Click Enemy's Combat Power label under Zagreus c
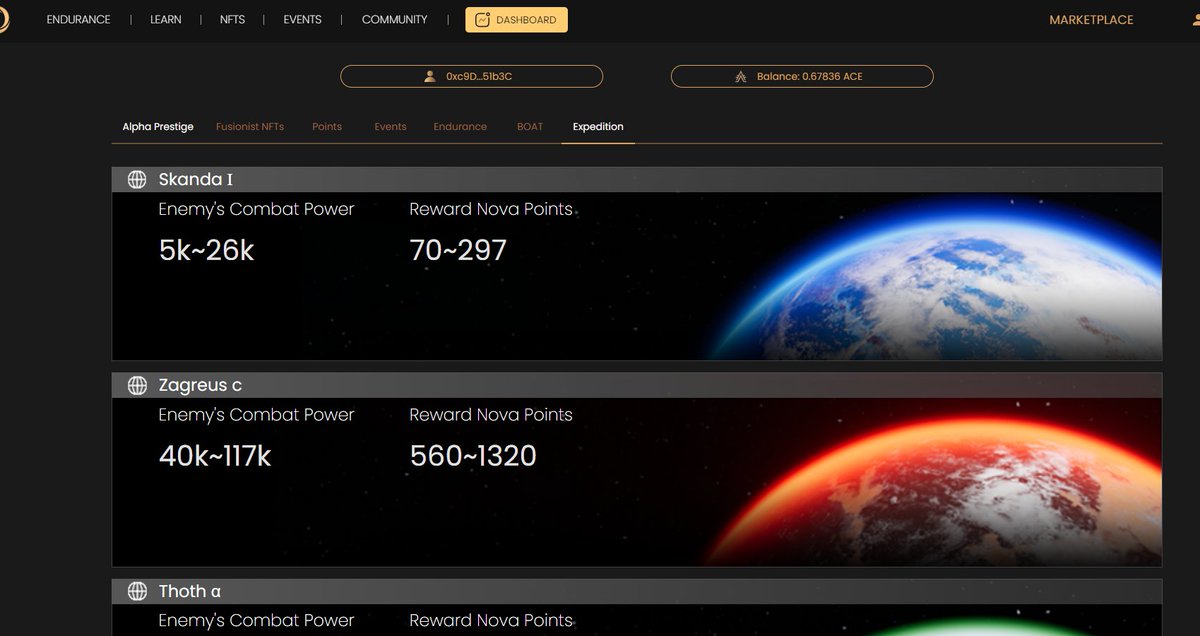1200x636 pixels. pyautogui.click(x=256, y=415)
